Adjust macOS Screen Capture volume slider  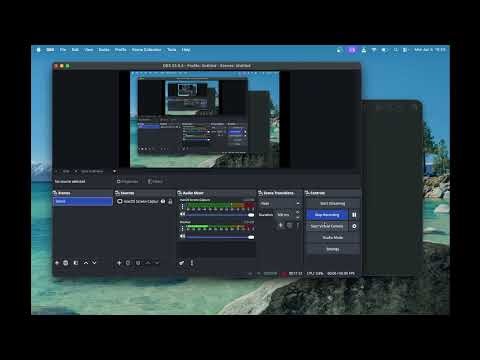click(221, 215)
